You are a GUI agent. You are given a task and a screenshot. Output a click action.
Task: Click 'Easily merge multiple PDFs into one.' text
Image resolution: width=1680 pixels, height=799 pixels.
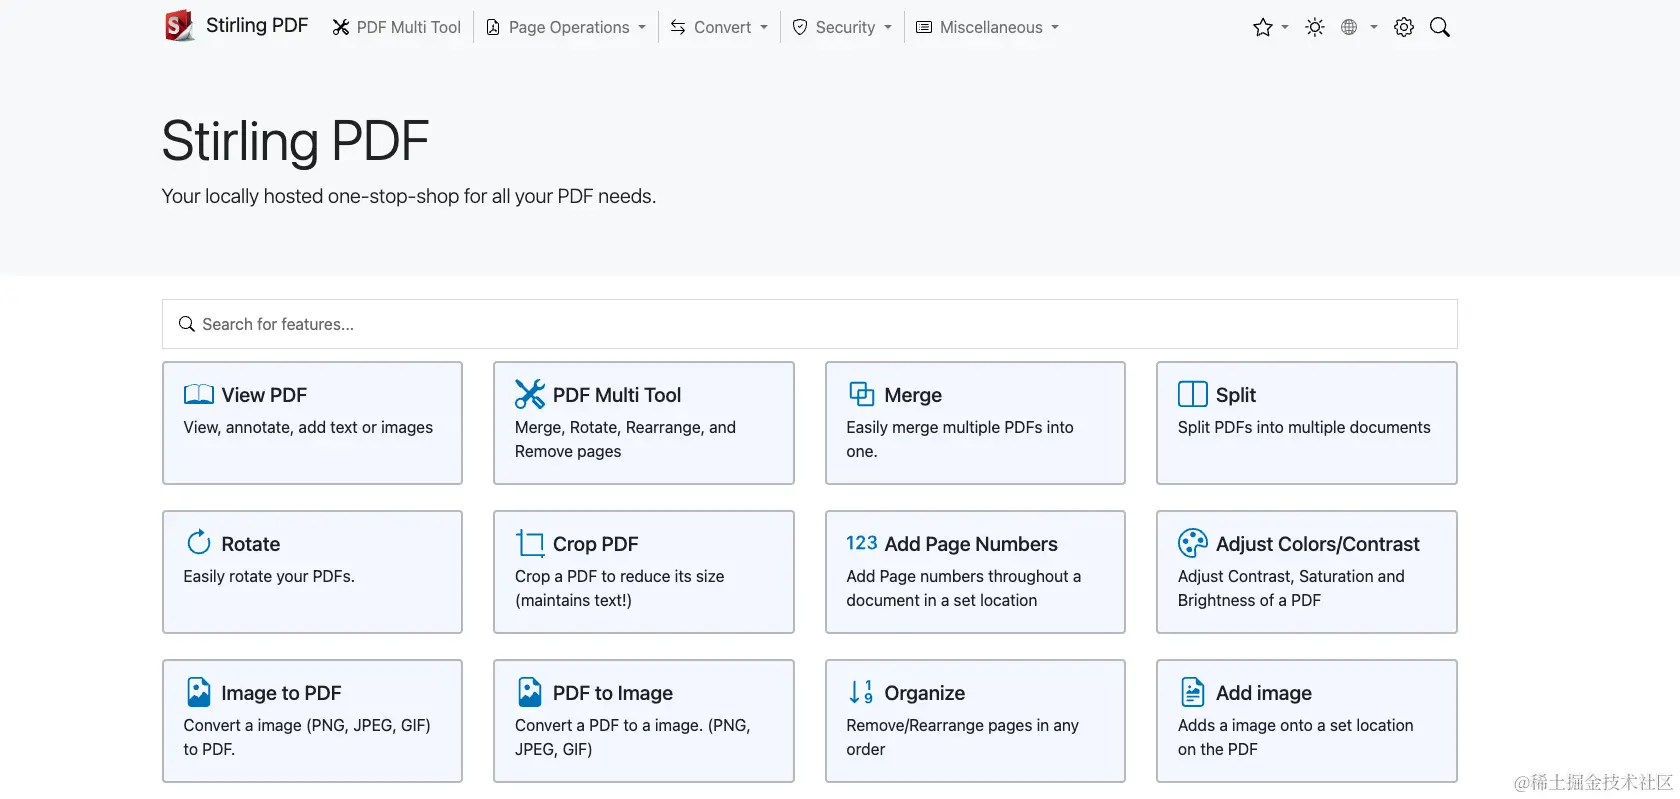960,439
